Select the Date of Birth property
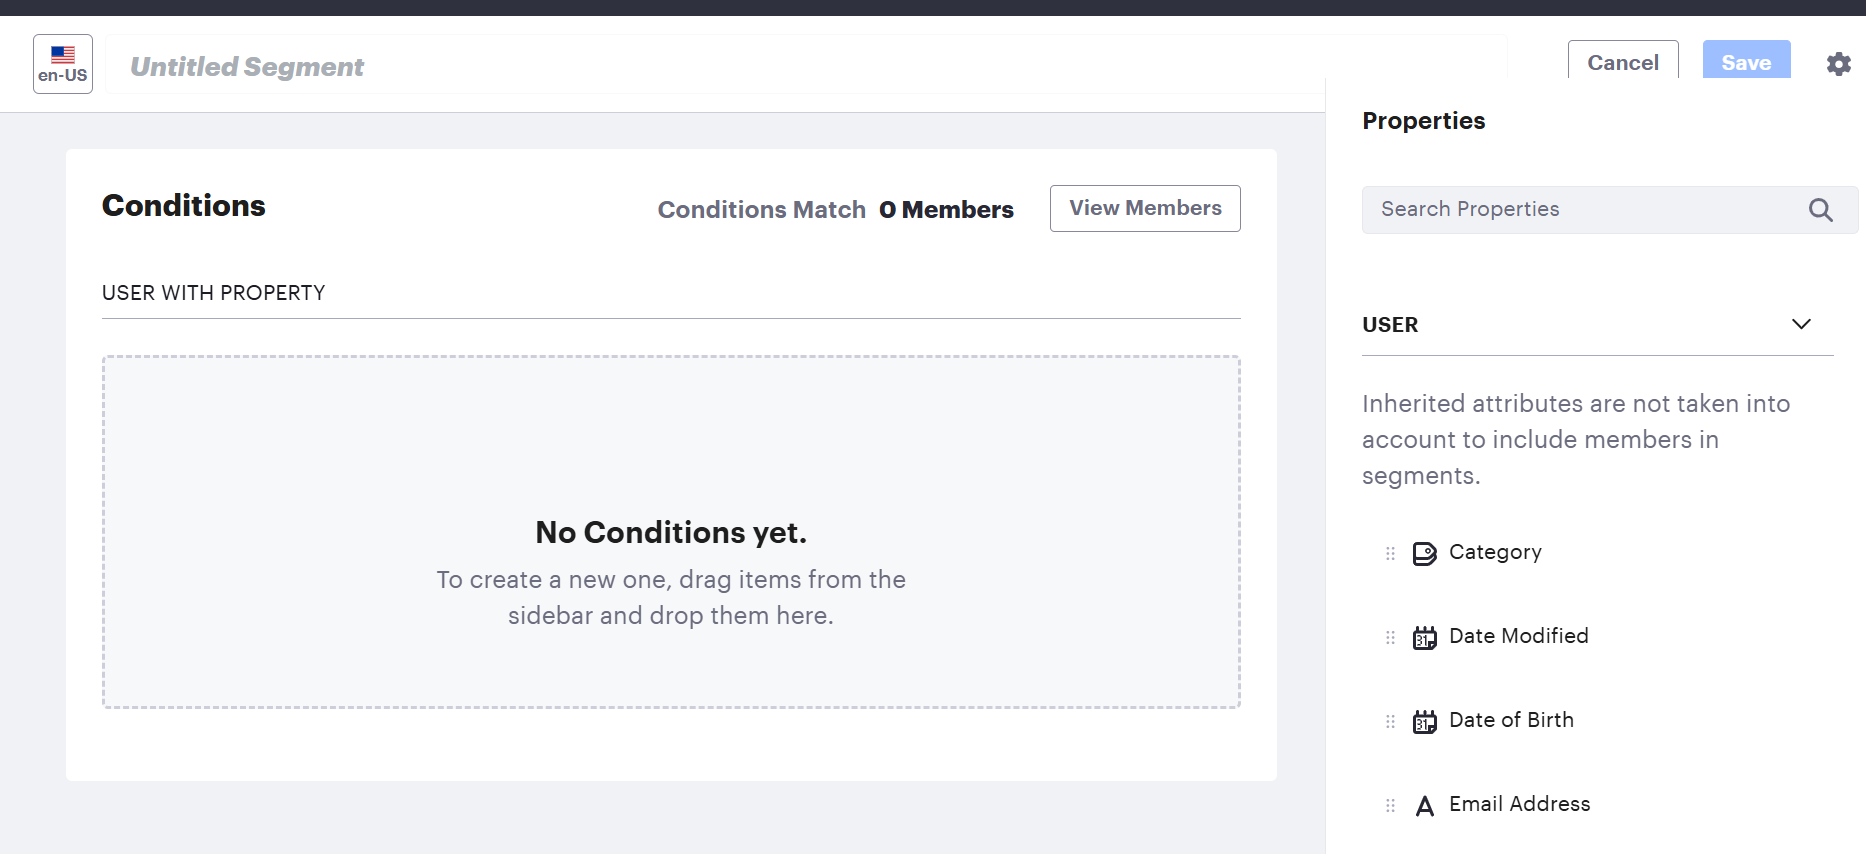The height and width of the screenshot is (854, 1866). (1511, 720)
